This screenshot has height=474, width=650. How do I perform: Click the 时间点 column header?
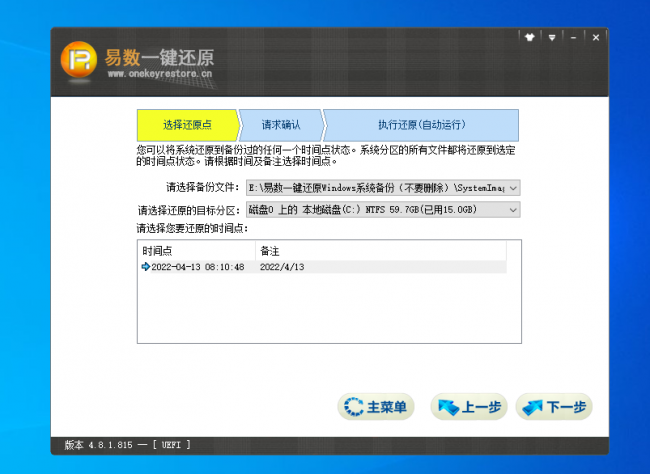196,251
